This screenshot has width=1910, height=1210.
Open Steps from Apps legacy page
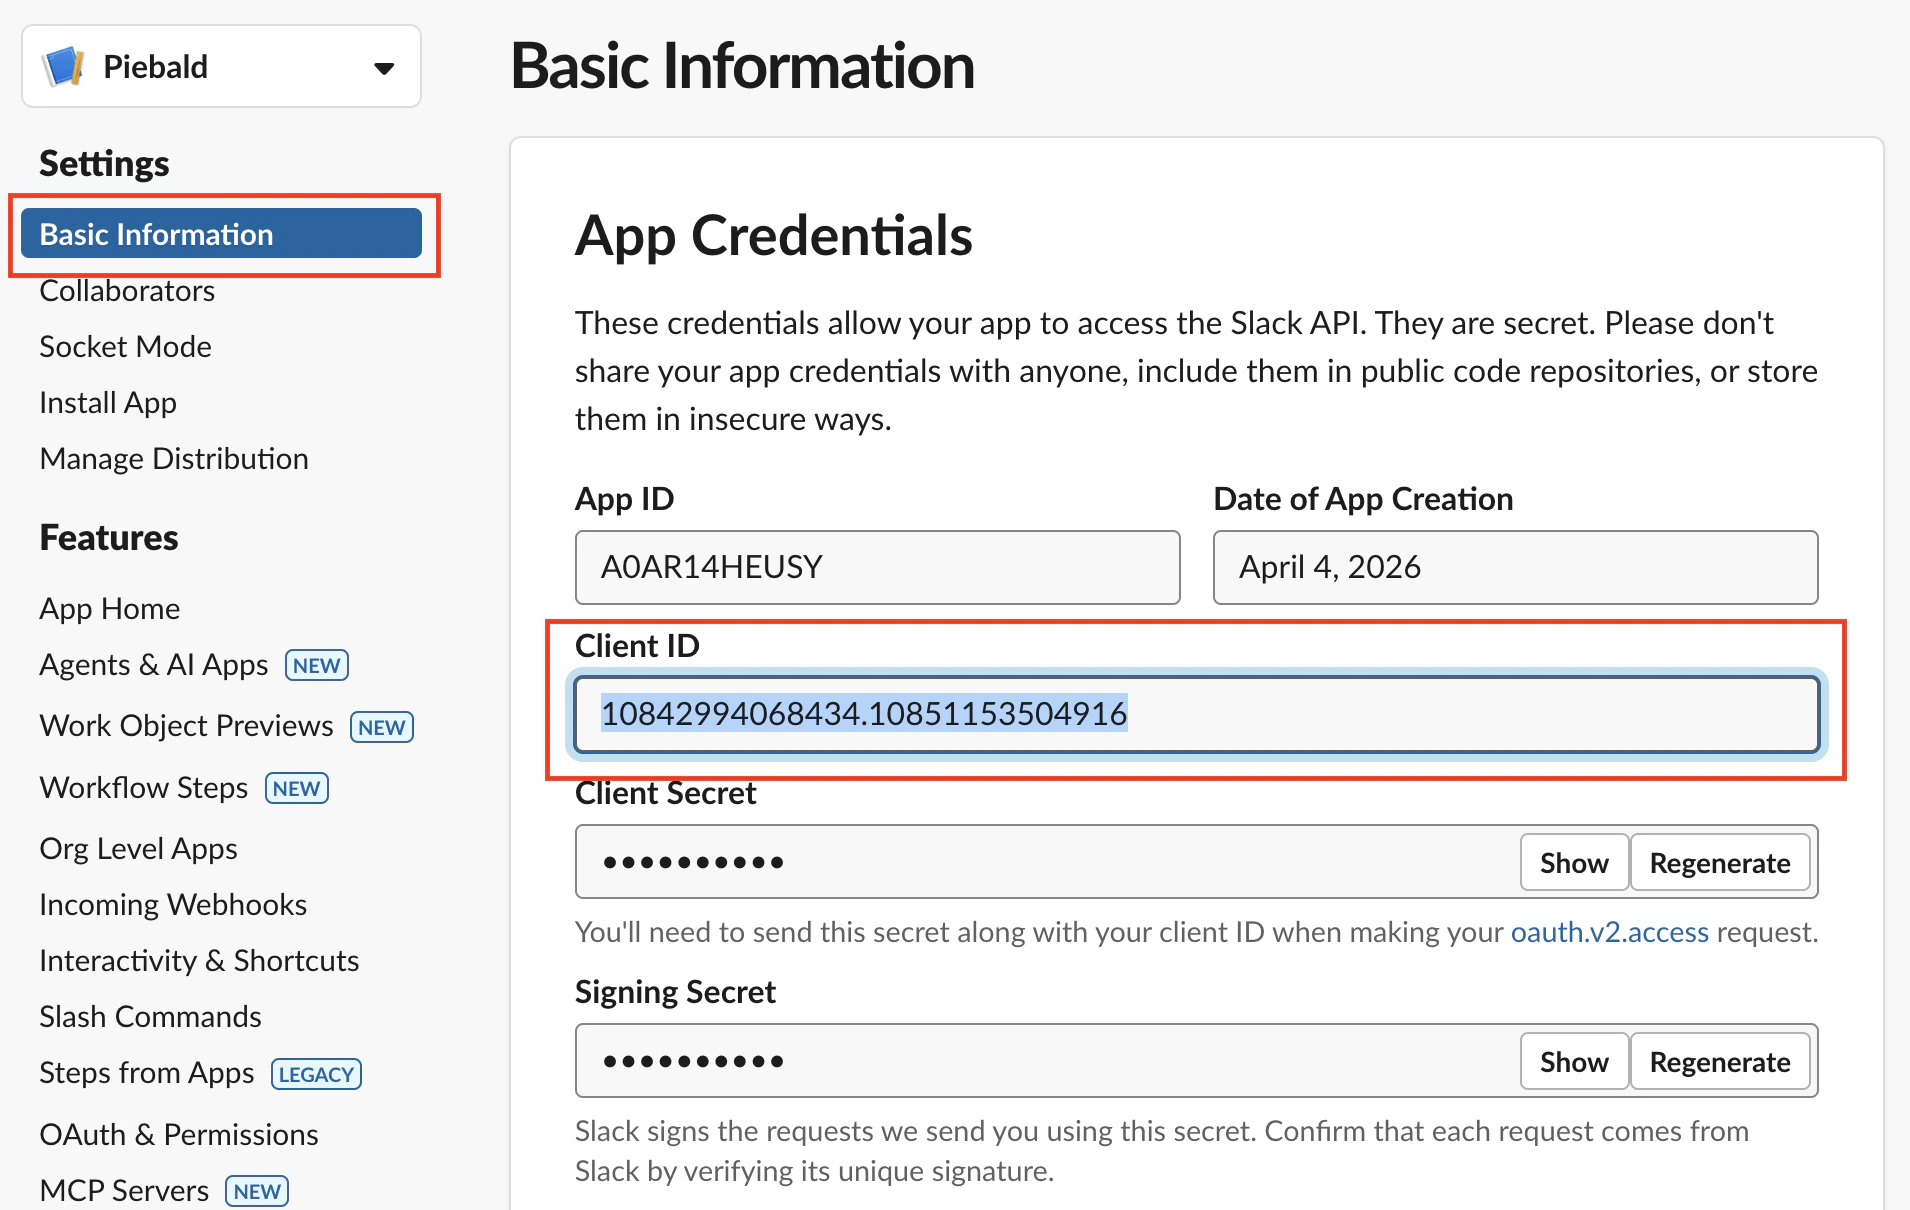click(147, 1073)
